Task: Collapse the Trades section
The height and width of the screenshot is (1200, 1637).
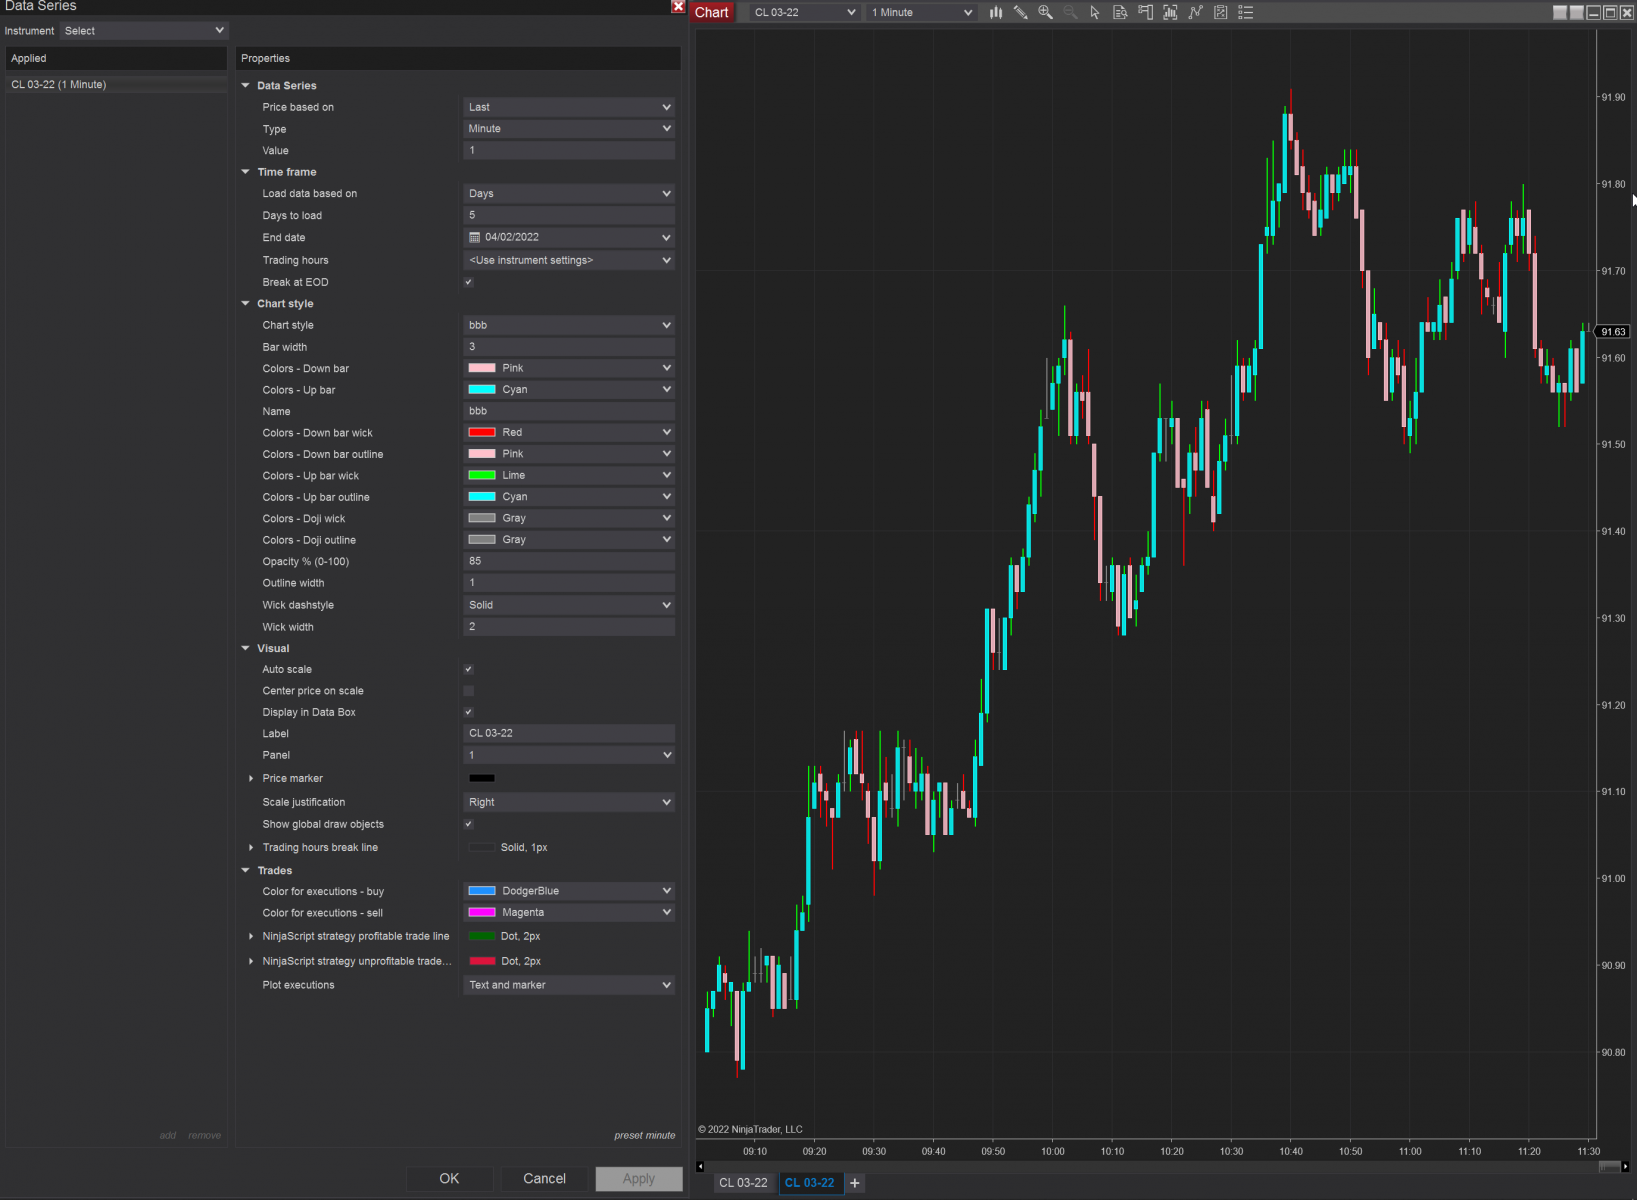Action: [246, 871]
